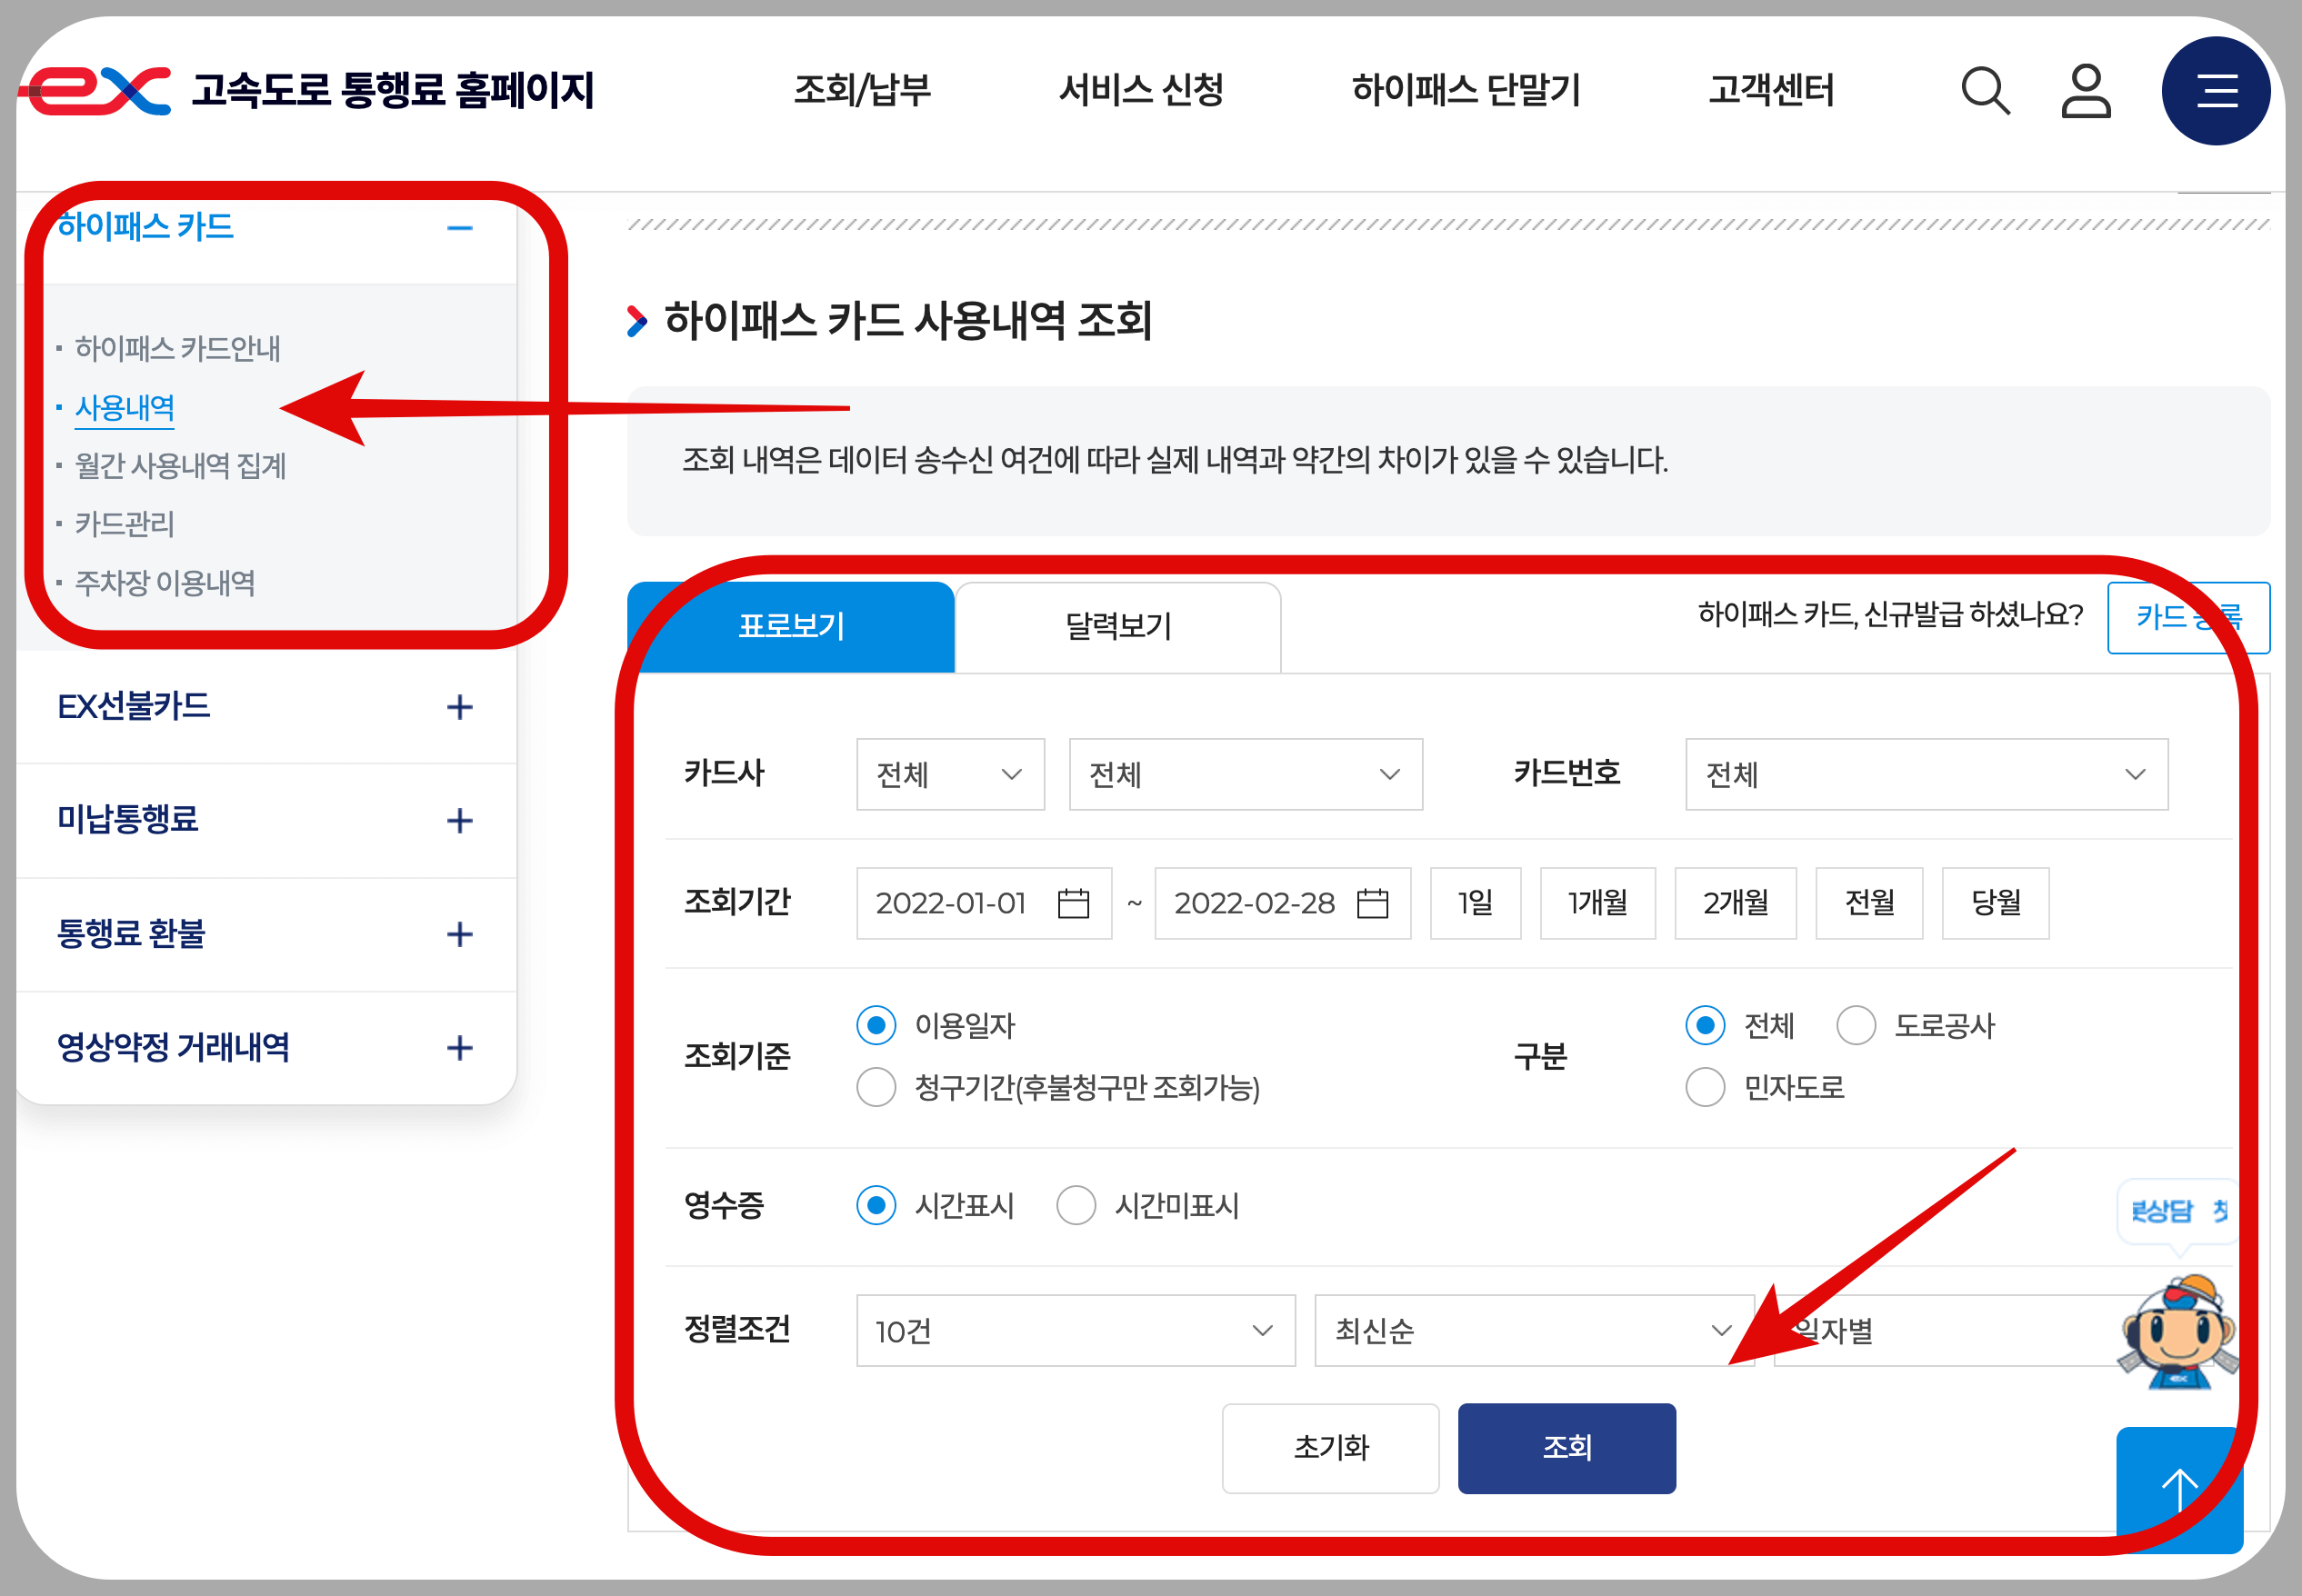
Task: Open the 10건 sort count dropdown
Action: coord(1076,1331)
